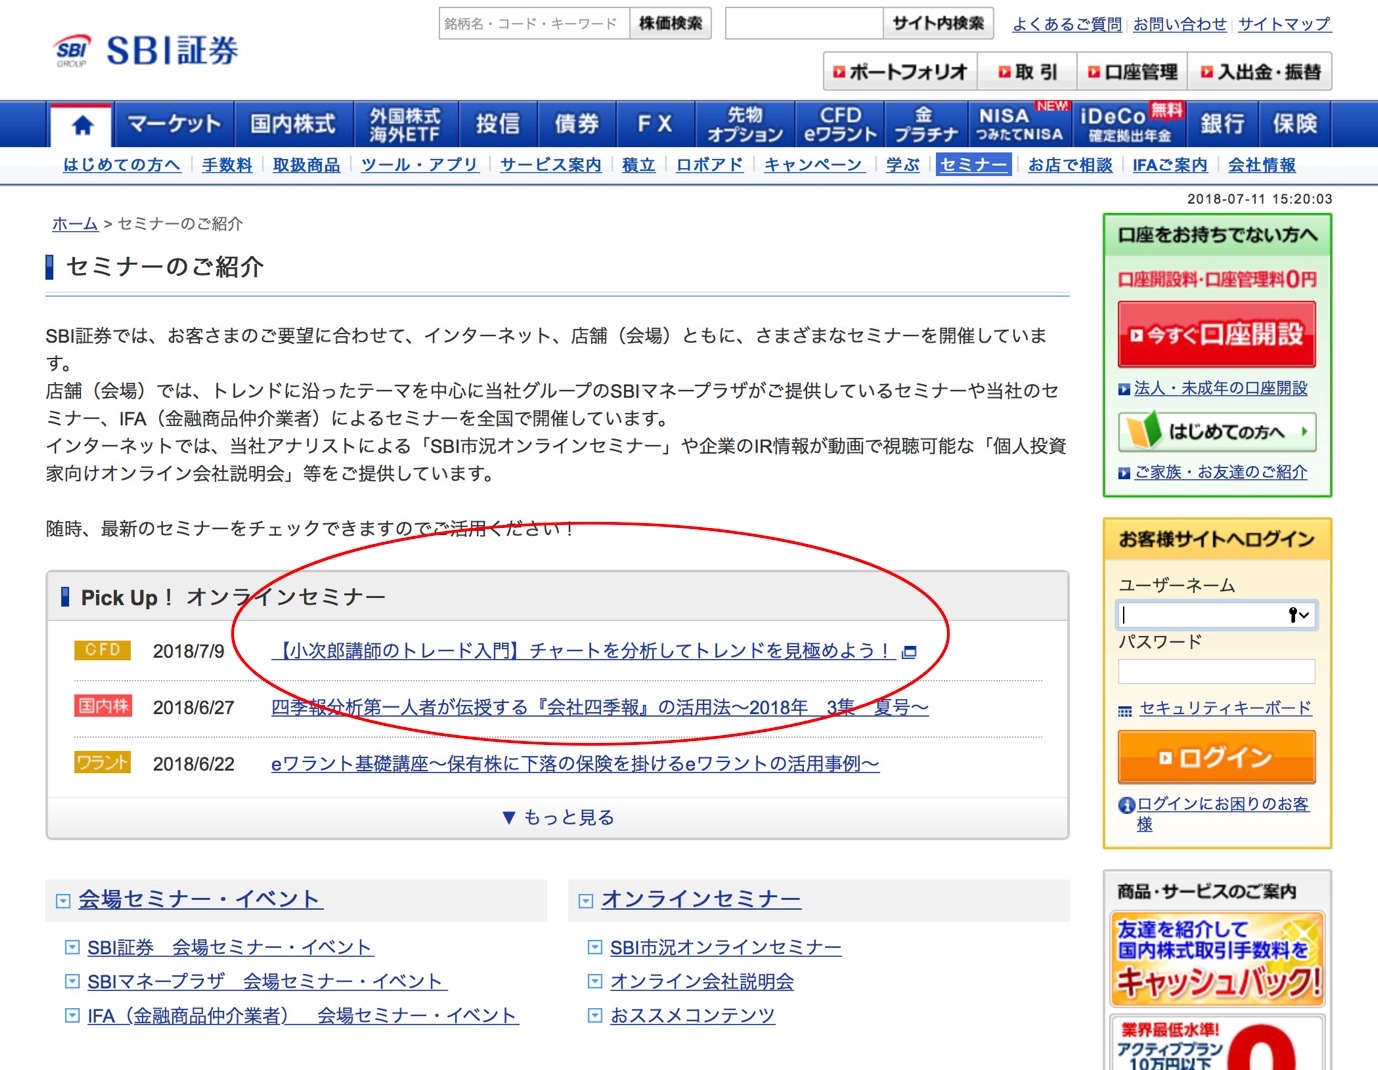
Task: Open the 債券 menu tab
Action: click(x=577, y=124)
